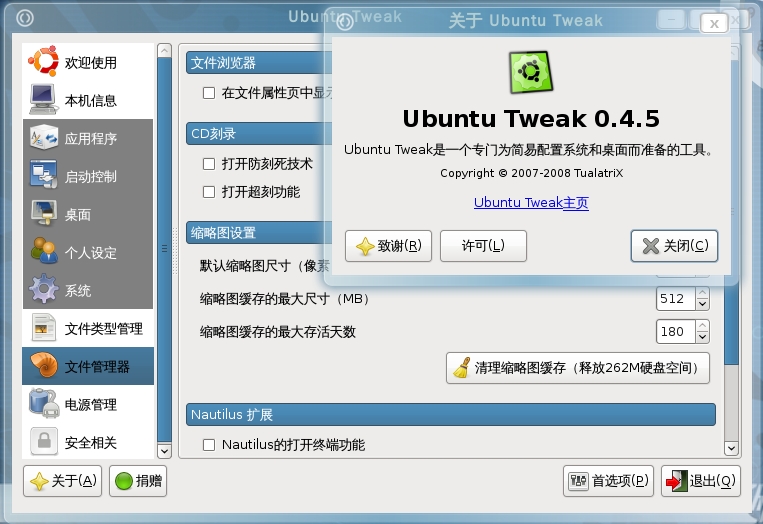Screen dimensions: 763x524
Task: Increase 缩略图缓存的最大存活天数 with up arrow
Action: pyautogui.click(x=702, y=326)
